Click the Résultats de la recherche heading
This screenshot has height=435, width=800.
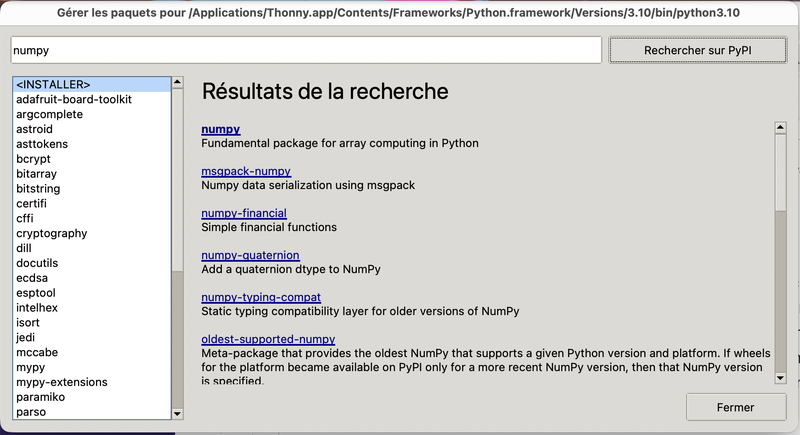point(325,91)
